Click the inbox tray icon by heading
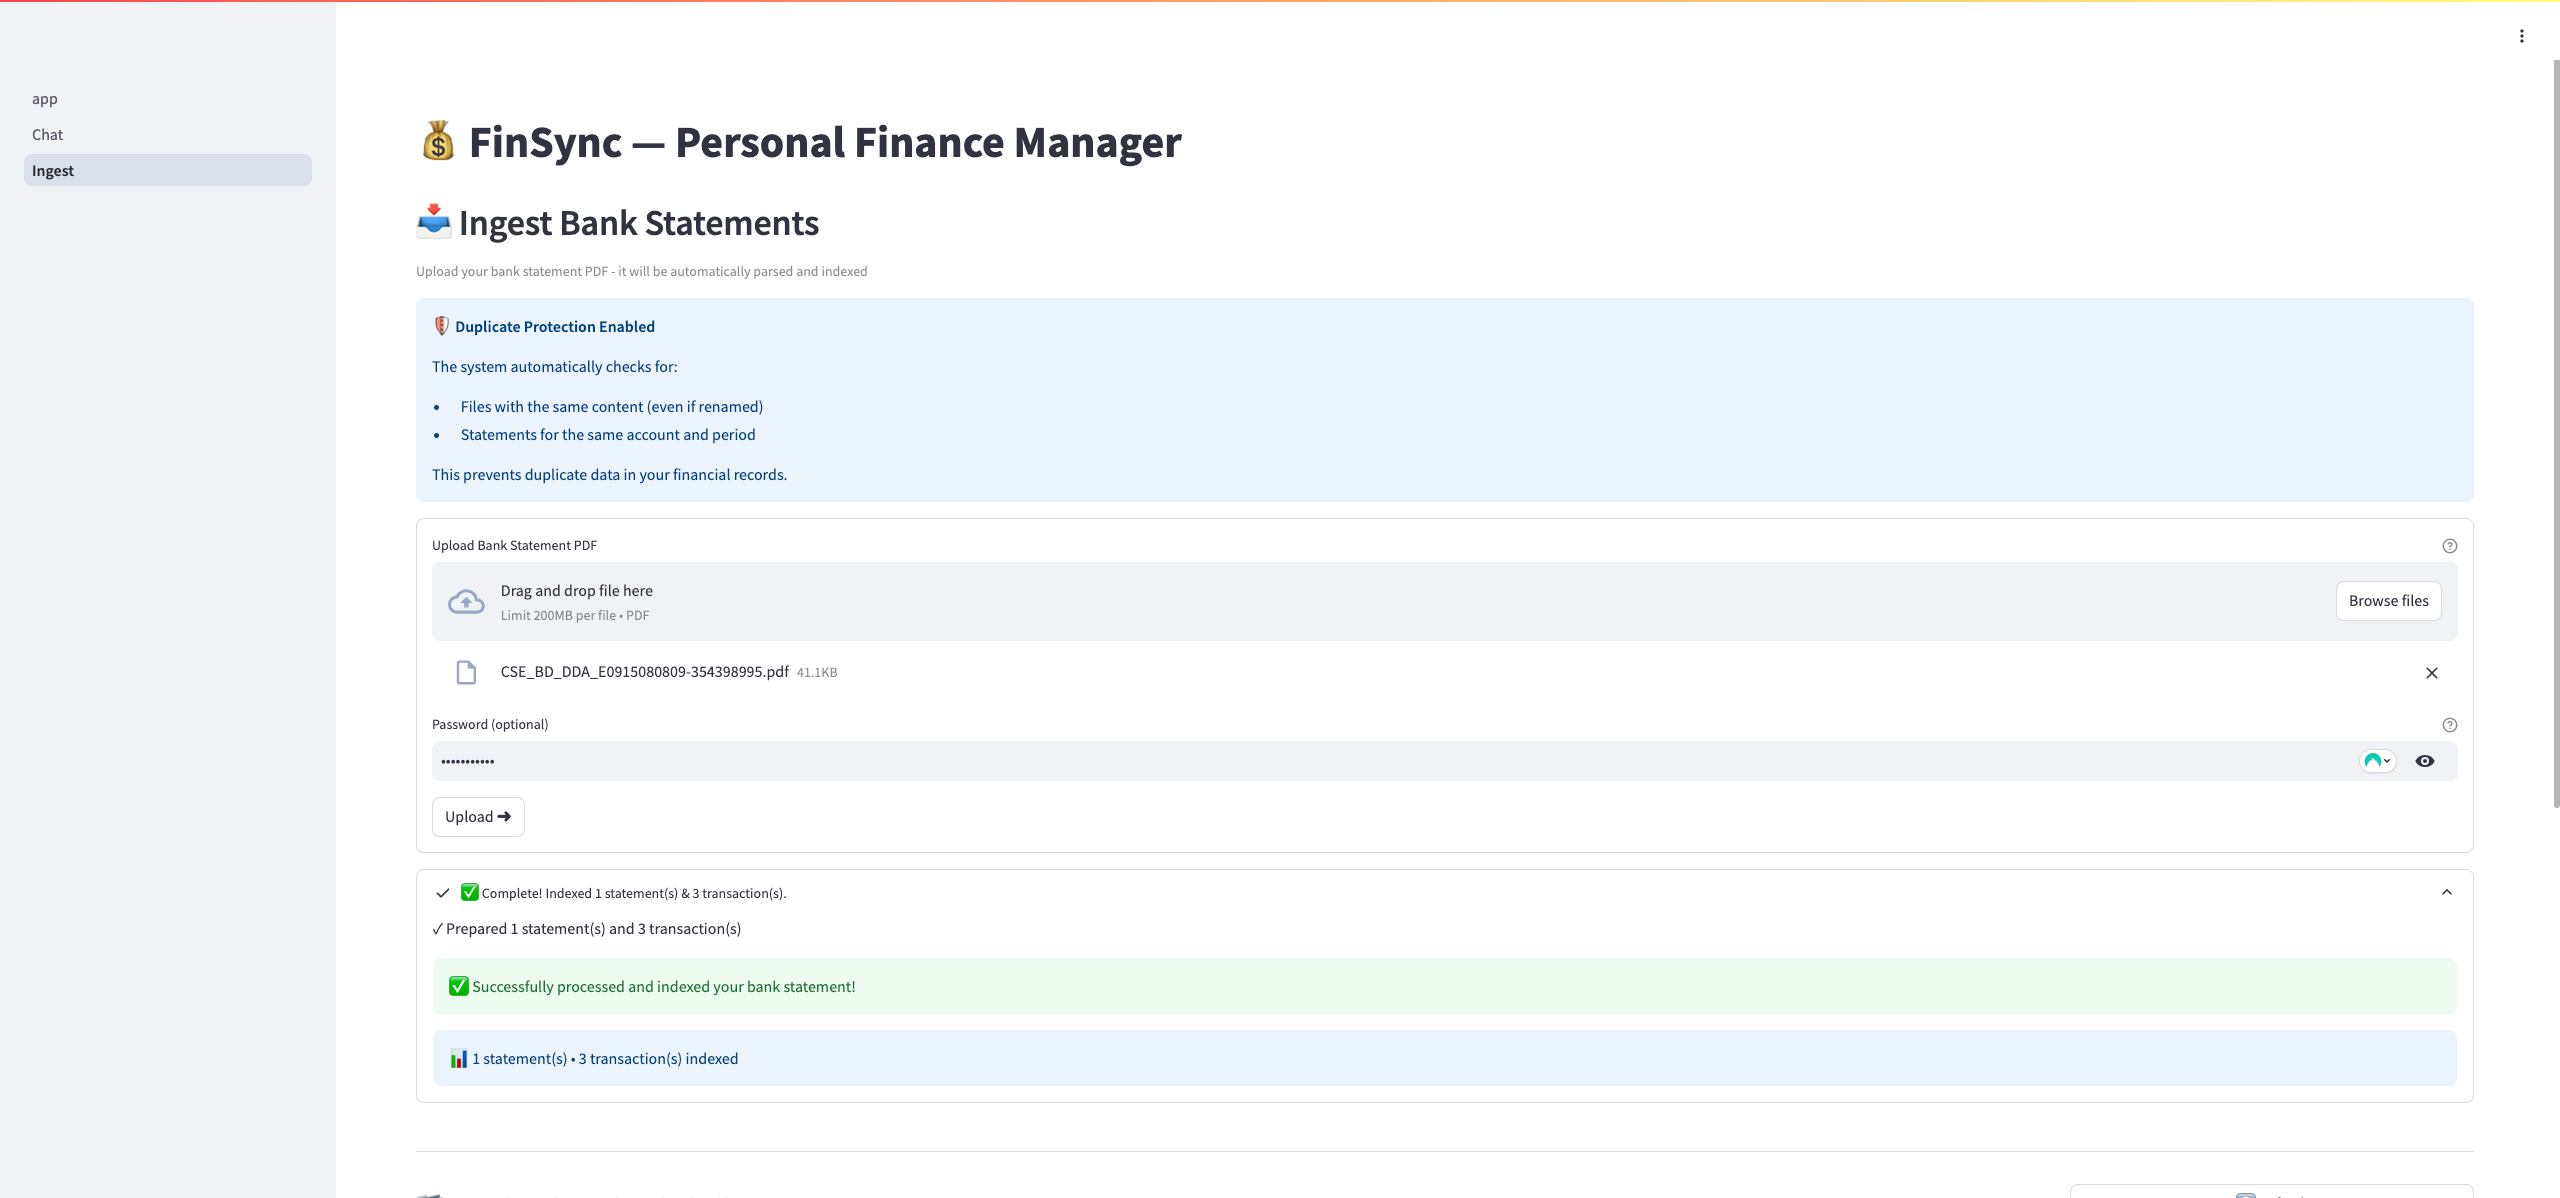Screen dimensions: 2560x1198 point(434,221)
